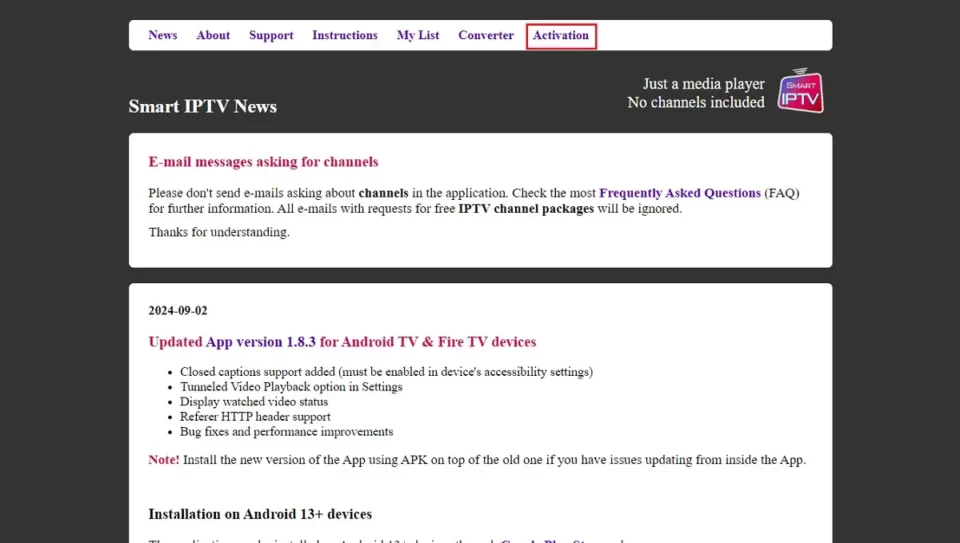This screenshot has width=960, height=543.
Task: Go to the About page
Action: click(x=213, y=36)
